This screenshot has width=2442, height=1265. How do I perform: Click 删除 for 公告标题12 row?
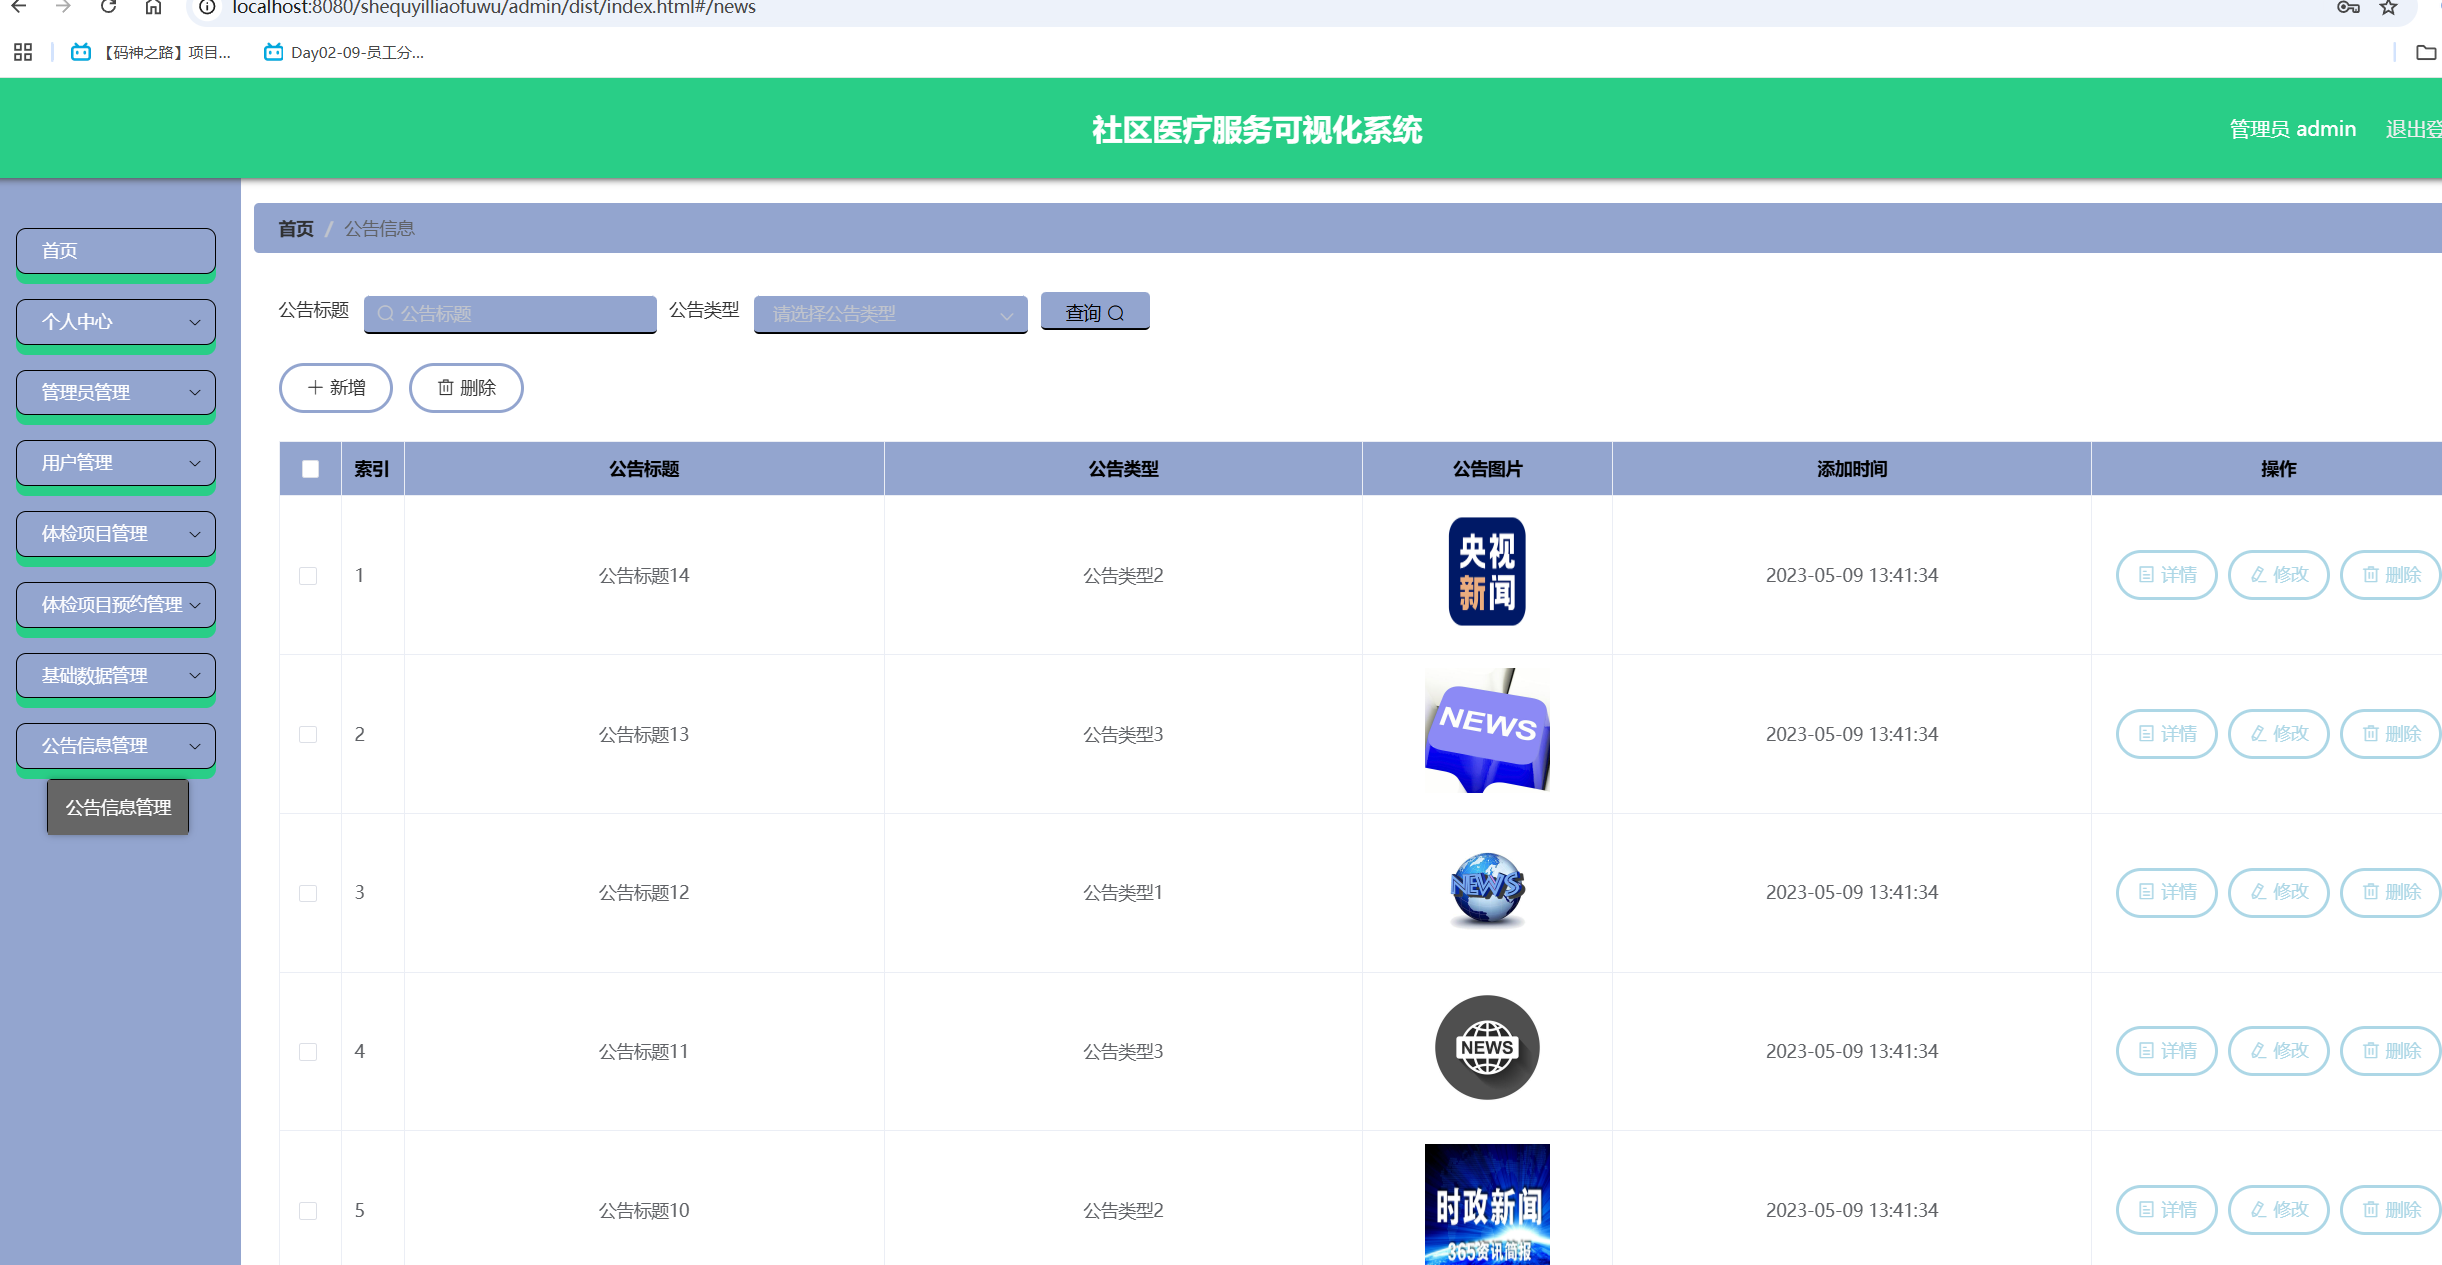(x=2391, y=892)
